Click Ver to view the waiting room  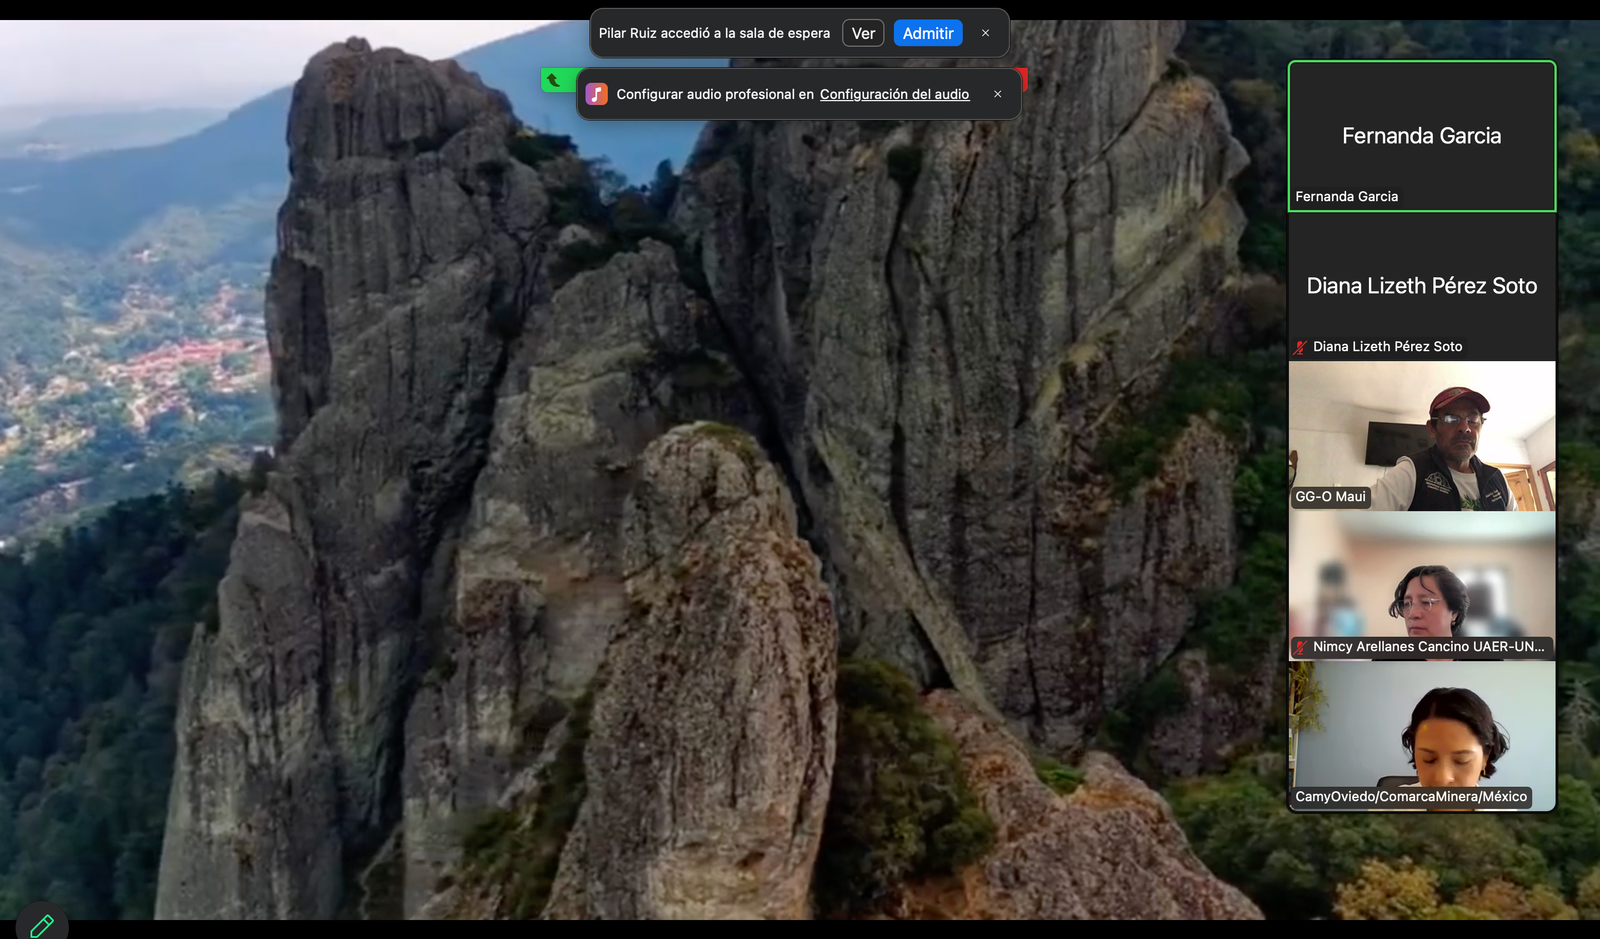[863, 33]
